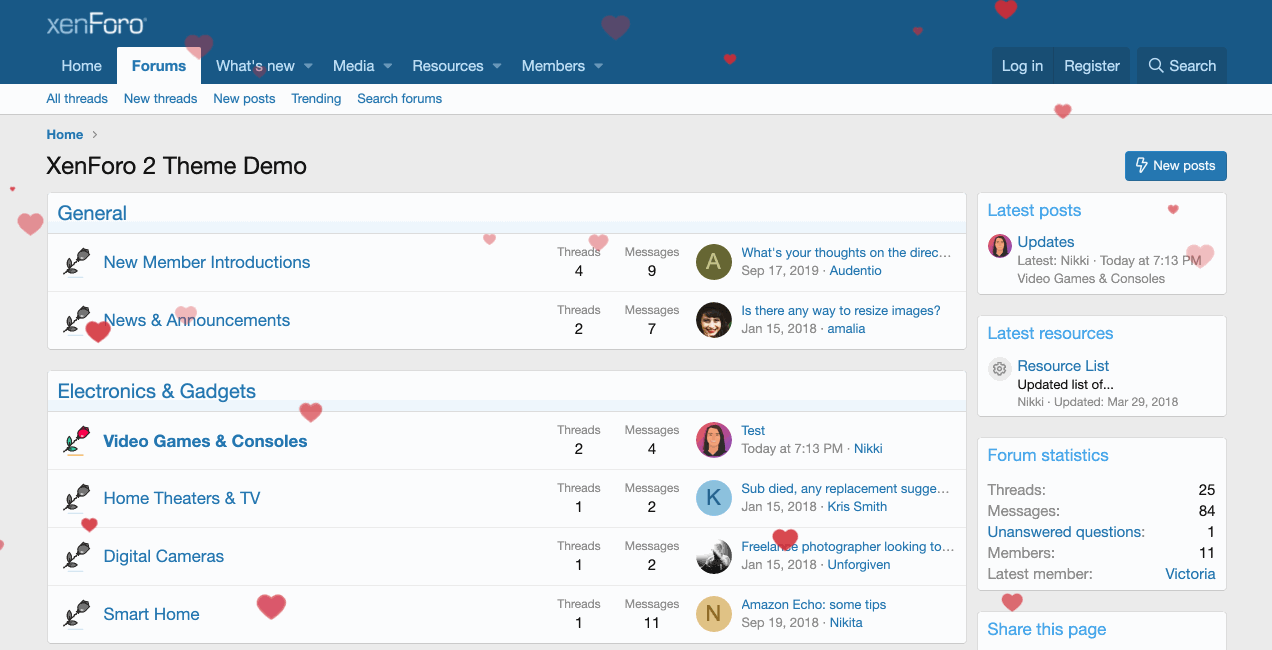This screenshot has height=650, width=1272.
Task: Click Kris Smith's avatar with letter K
Action: tap(713, 498)
